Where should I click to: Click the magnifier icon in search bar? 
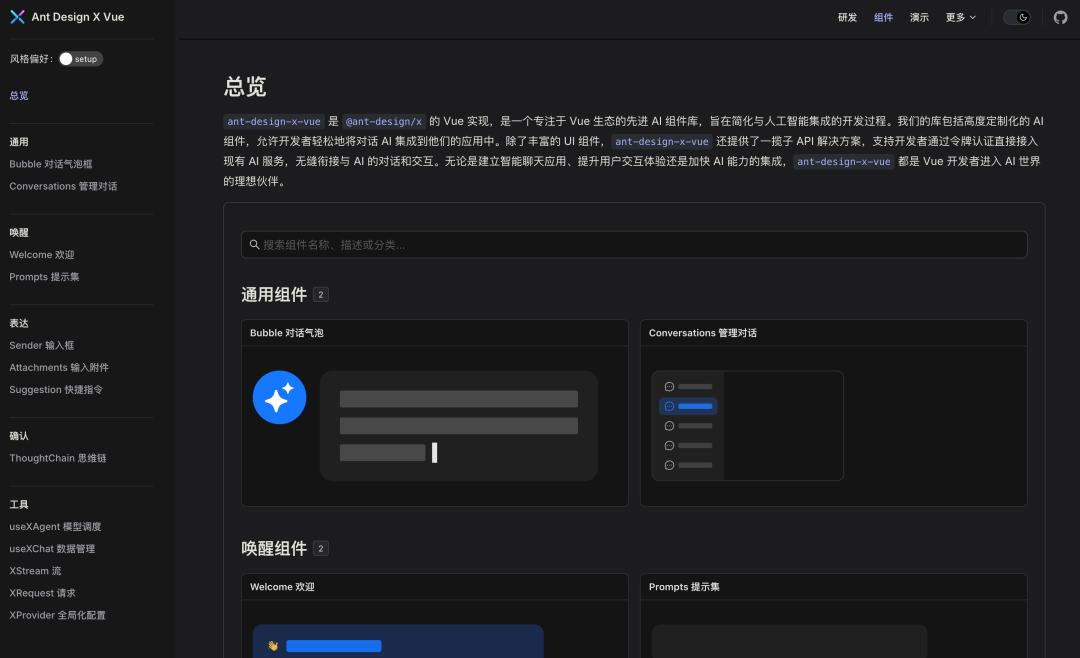tap(253, 244)
